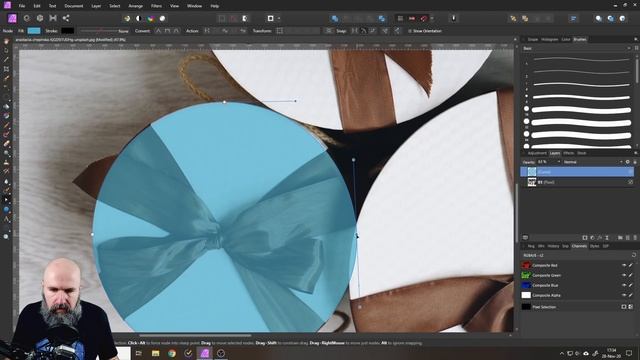
Task: Lock the layer with padlock icon
Action: [635, 162]
